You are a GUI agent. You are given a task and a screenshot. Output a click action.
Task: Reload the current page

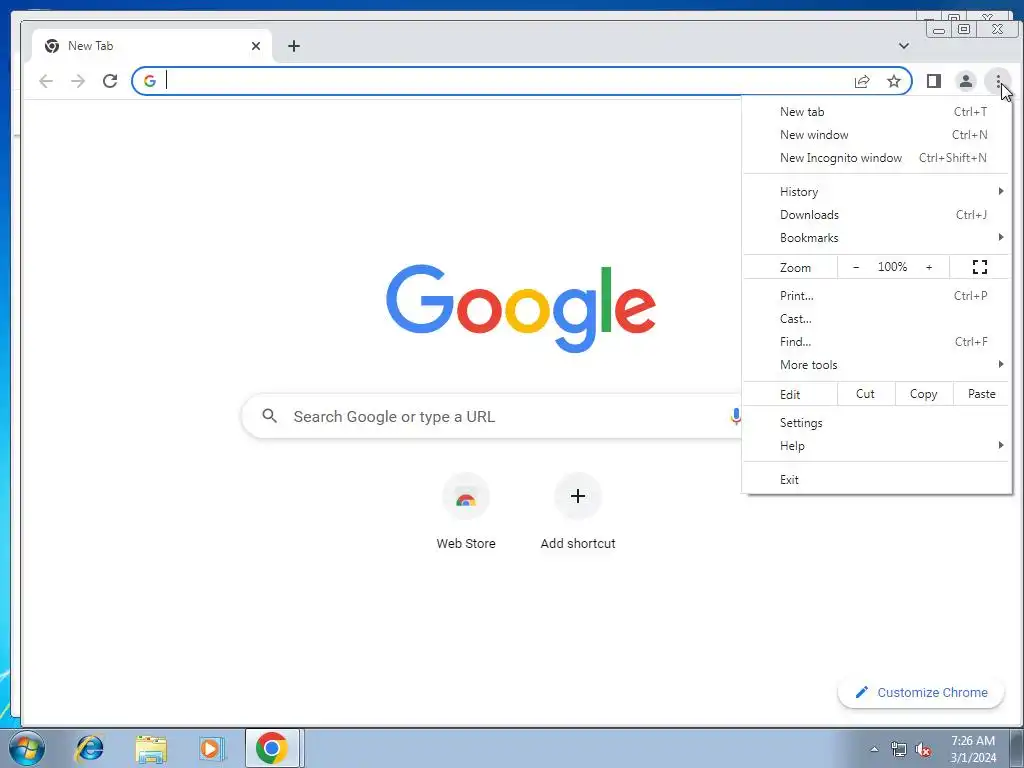pos(110,81)
